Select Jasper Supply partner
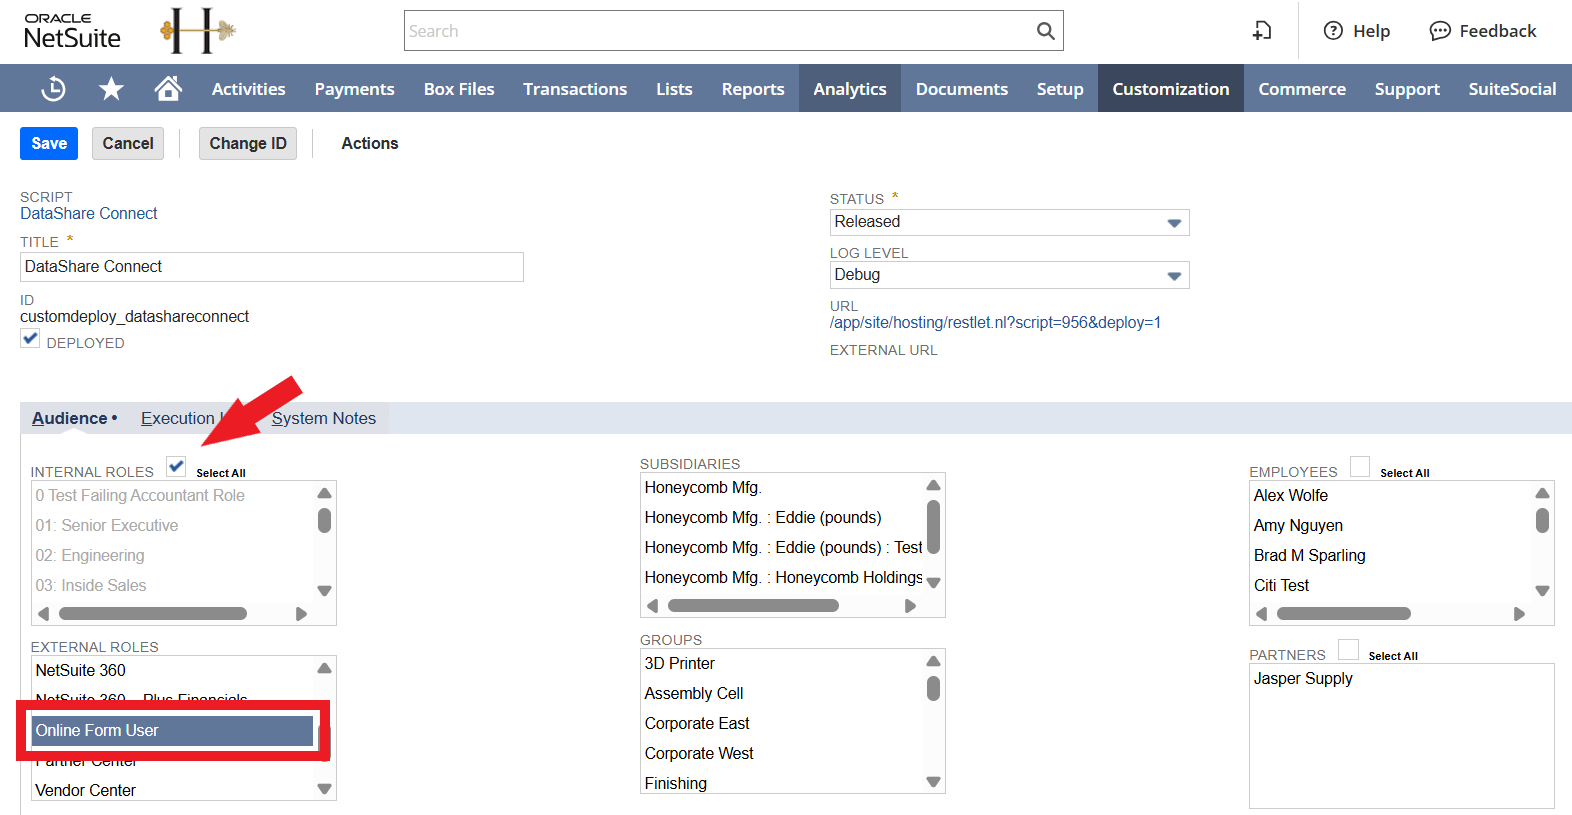The image size is (1572, 815). click(1303, 678)
